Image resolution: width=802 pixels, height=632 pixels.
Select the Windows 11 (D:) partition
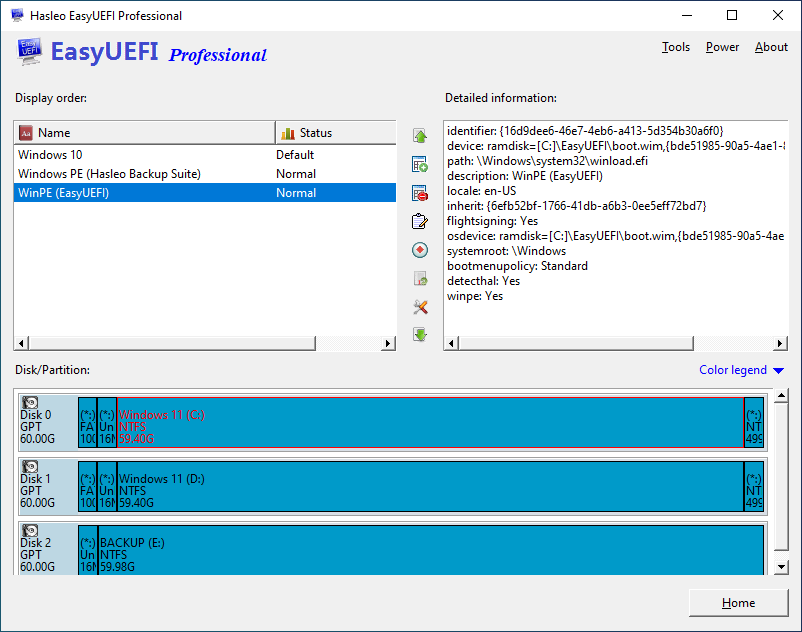(430, 487)
